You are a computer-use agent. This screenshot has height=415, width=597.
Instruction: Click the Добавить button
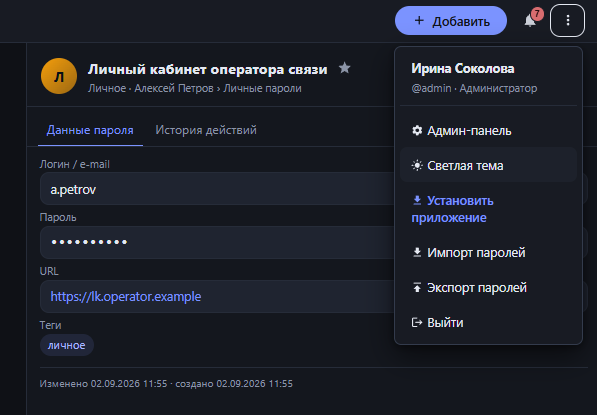pyautogui.click(x=451, y=21)
